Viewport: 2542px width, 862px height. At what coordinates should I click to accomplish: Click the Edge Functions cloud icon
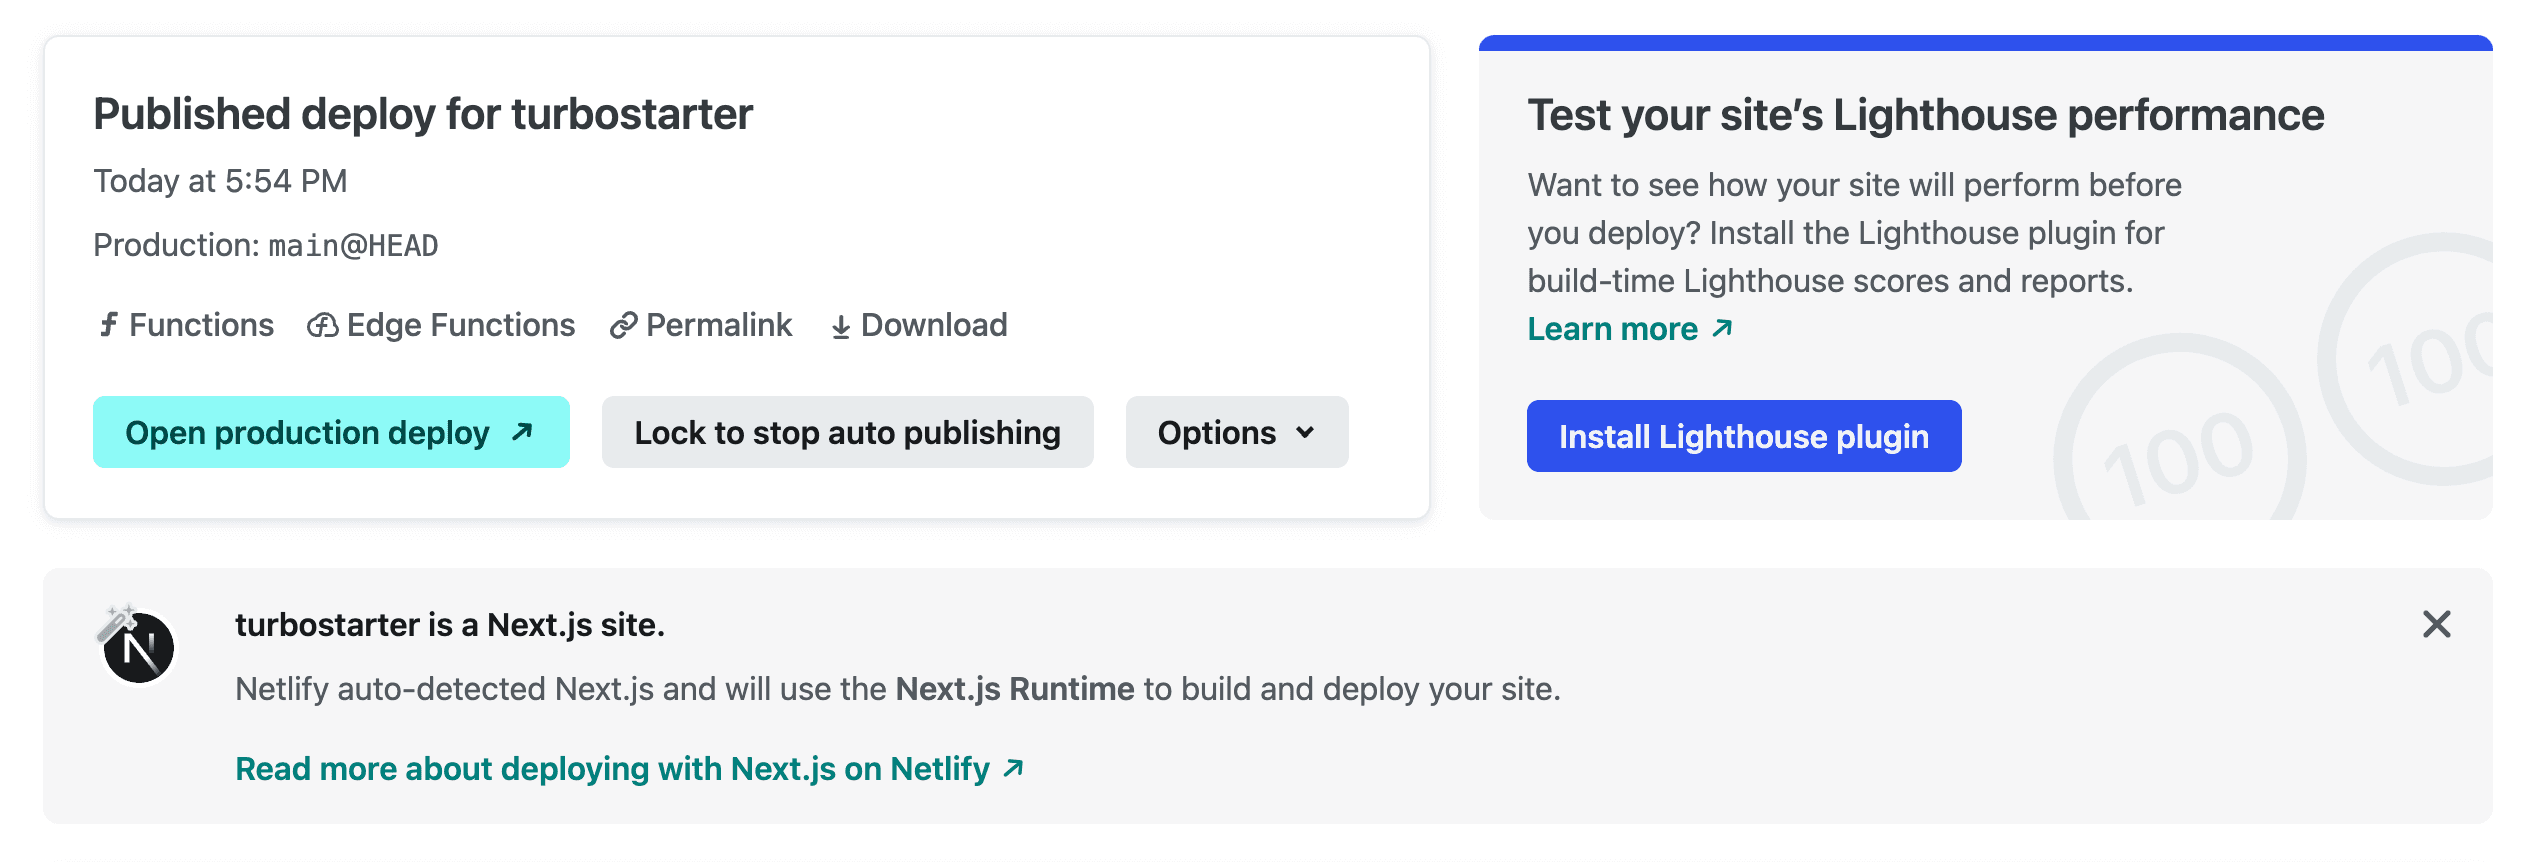tap(322, 326)
